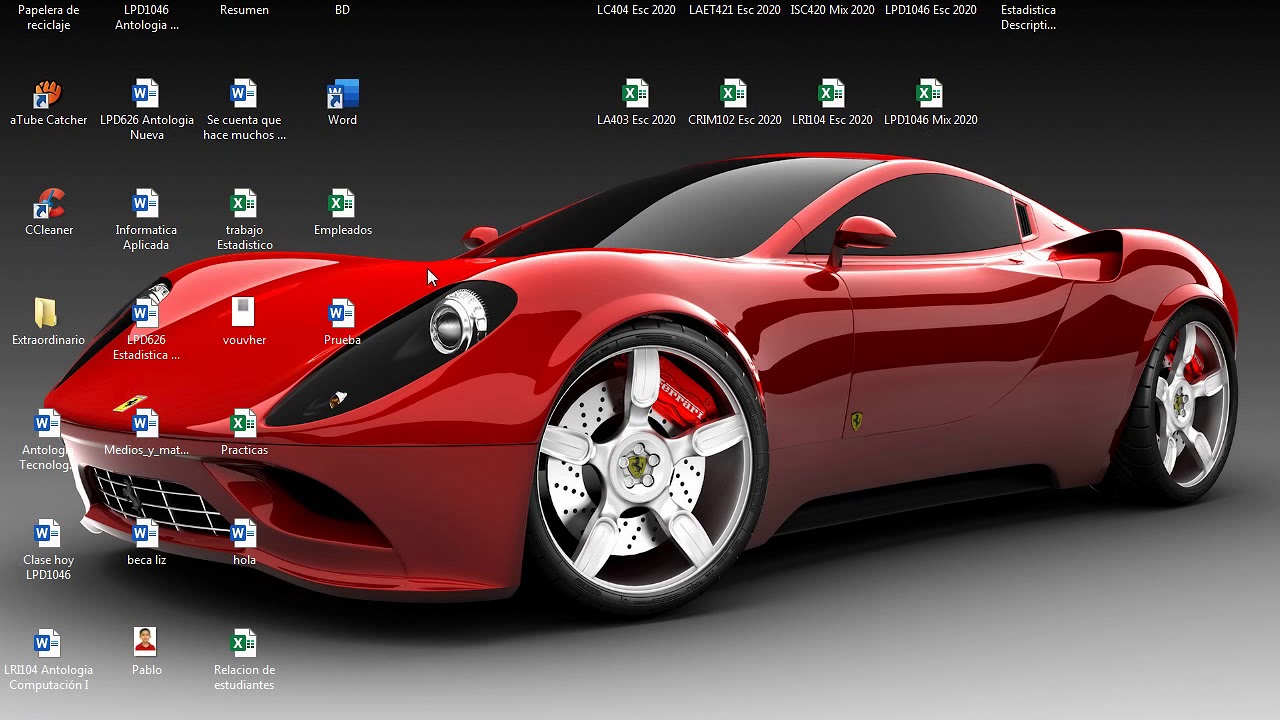Select the Prueba Word document icon
The height and width of the screenshot is (720, 1280).
tap(342, 314)
